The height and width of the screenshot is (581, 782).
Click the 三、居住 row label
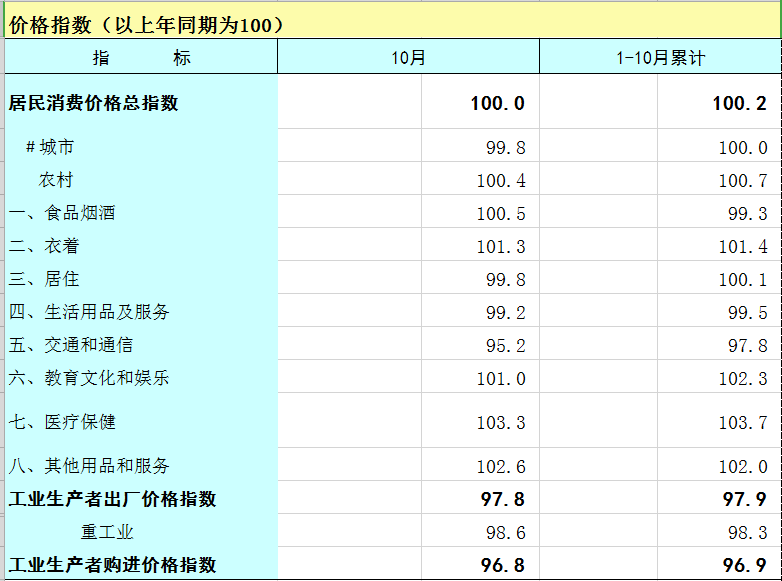coord(44,279)
